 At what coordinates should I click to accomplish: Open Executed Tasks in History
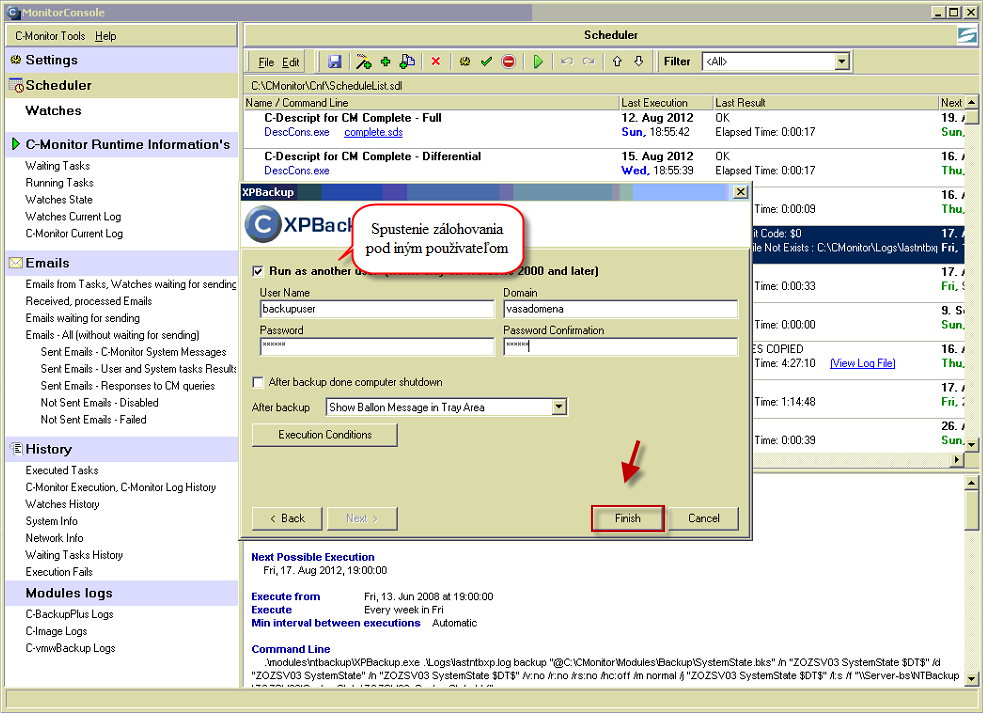click(61, 470)
